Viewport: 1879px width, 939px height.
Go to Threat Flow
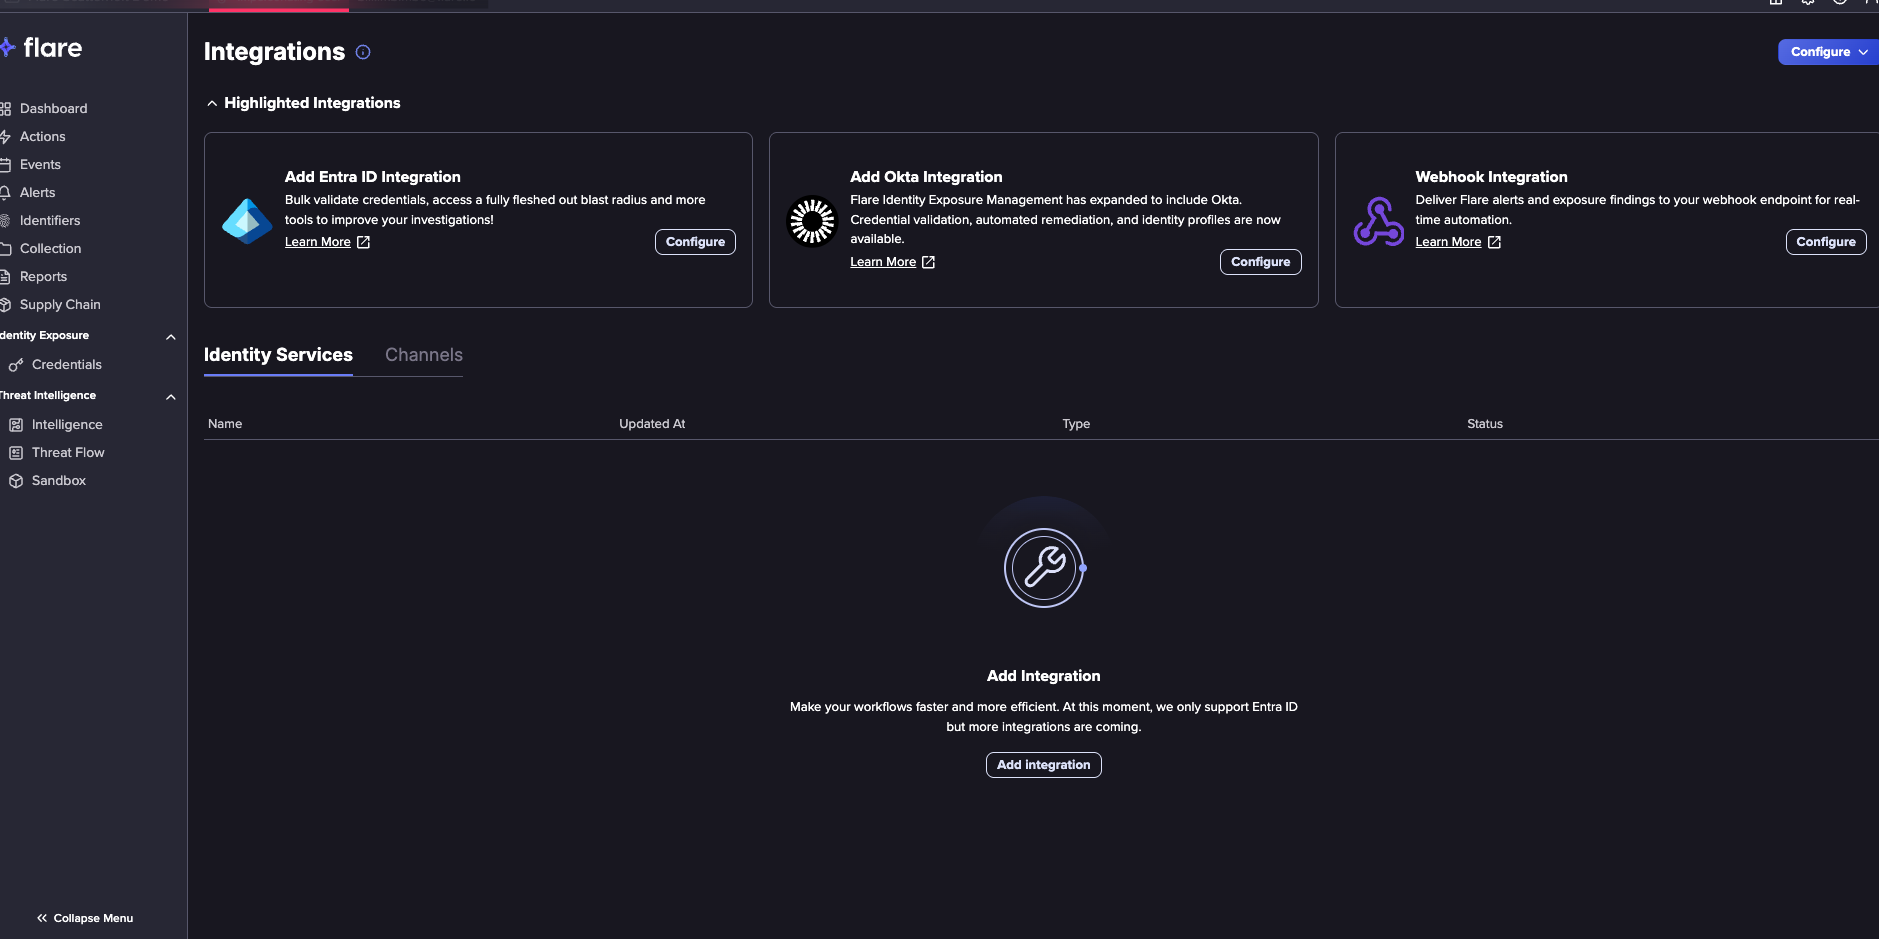coord(68,453)
